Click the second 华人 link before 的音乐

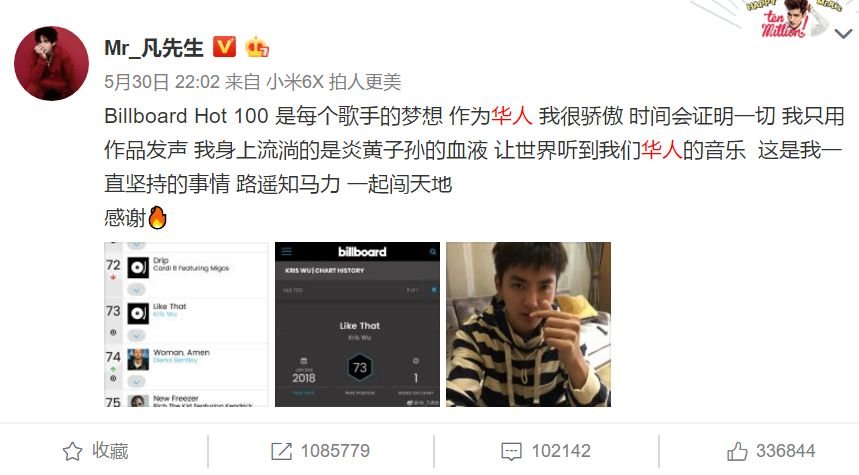click(662, 150)
